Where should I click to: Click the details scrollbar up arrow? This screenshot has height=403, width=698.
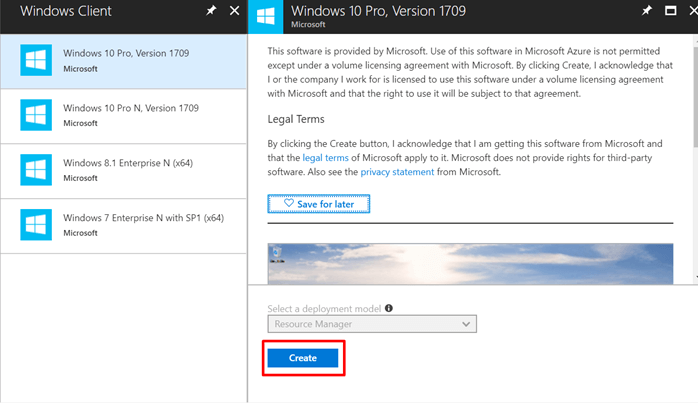click(x=692, y=41)
